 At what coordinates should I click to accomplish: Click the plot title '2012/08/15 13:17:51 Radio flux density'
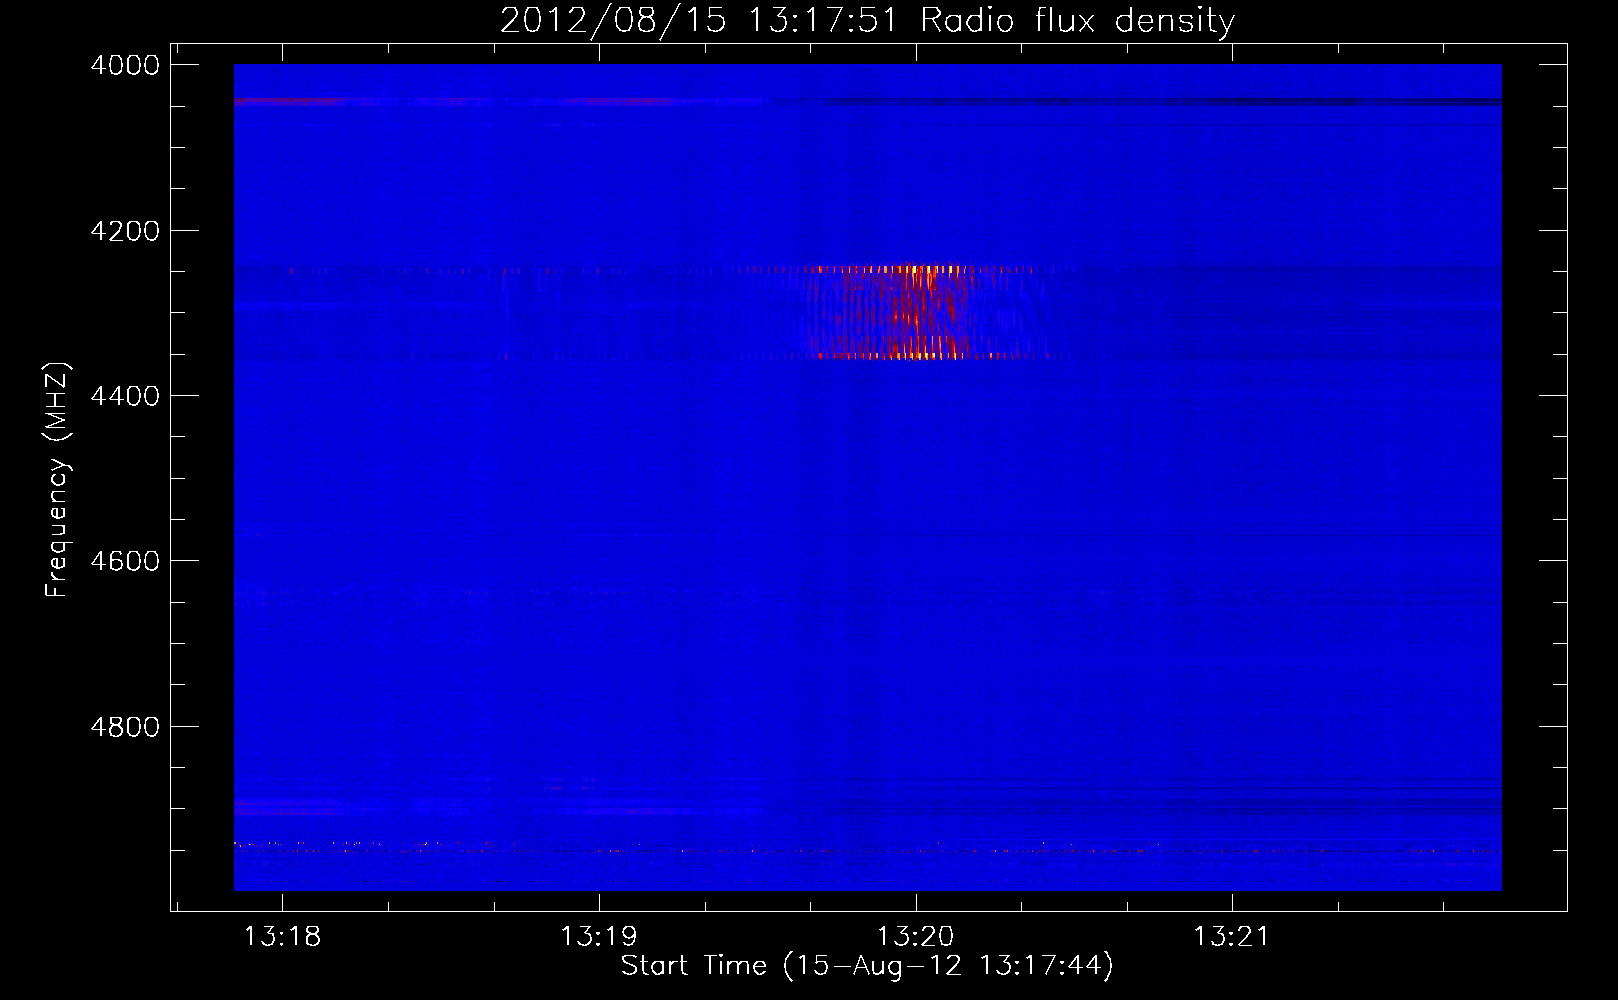coord(867,21)
